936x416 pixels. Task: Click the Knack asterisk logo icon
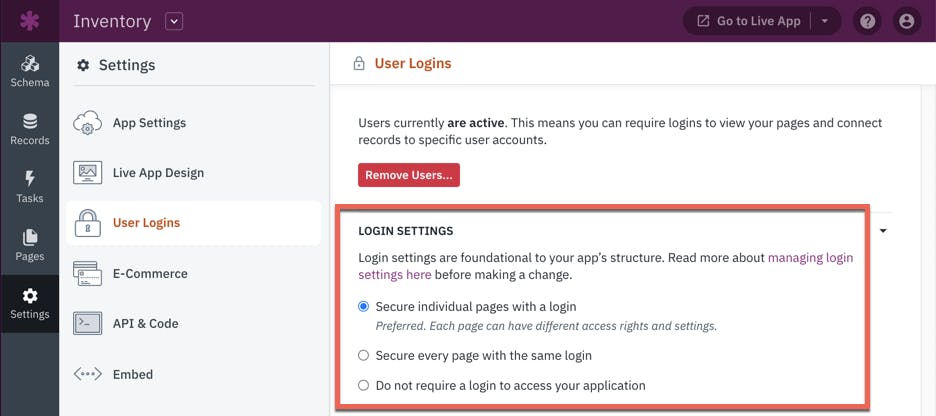(29, 21)
